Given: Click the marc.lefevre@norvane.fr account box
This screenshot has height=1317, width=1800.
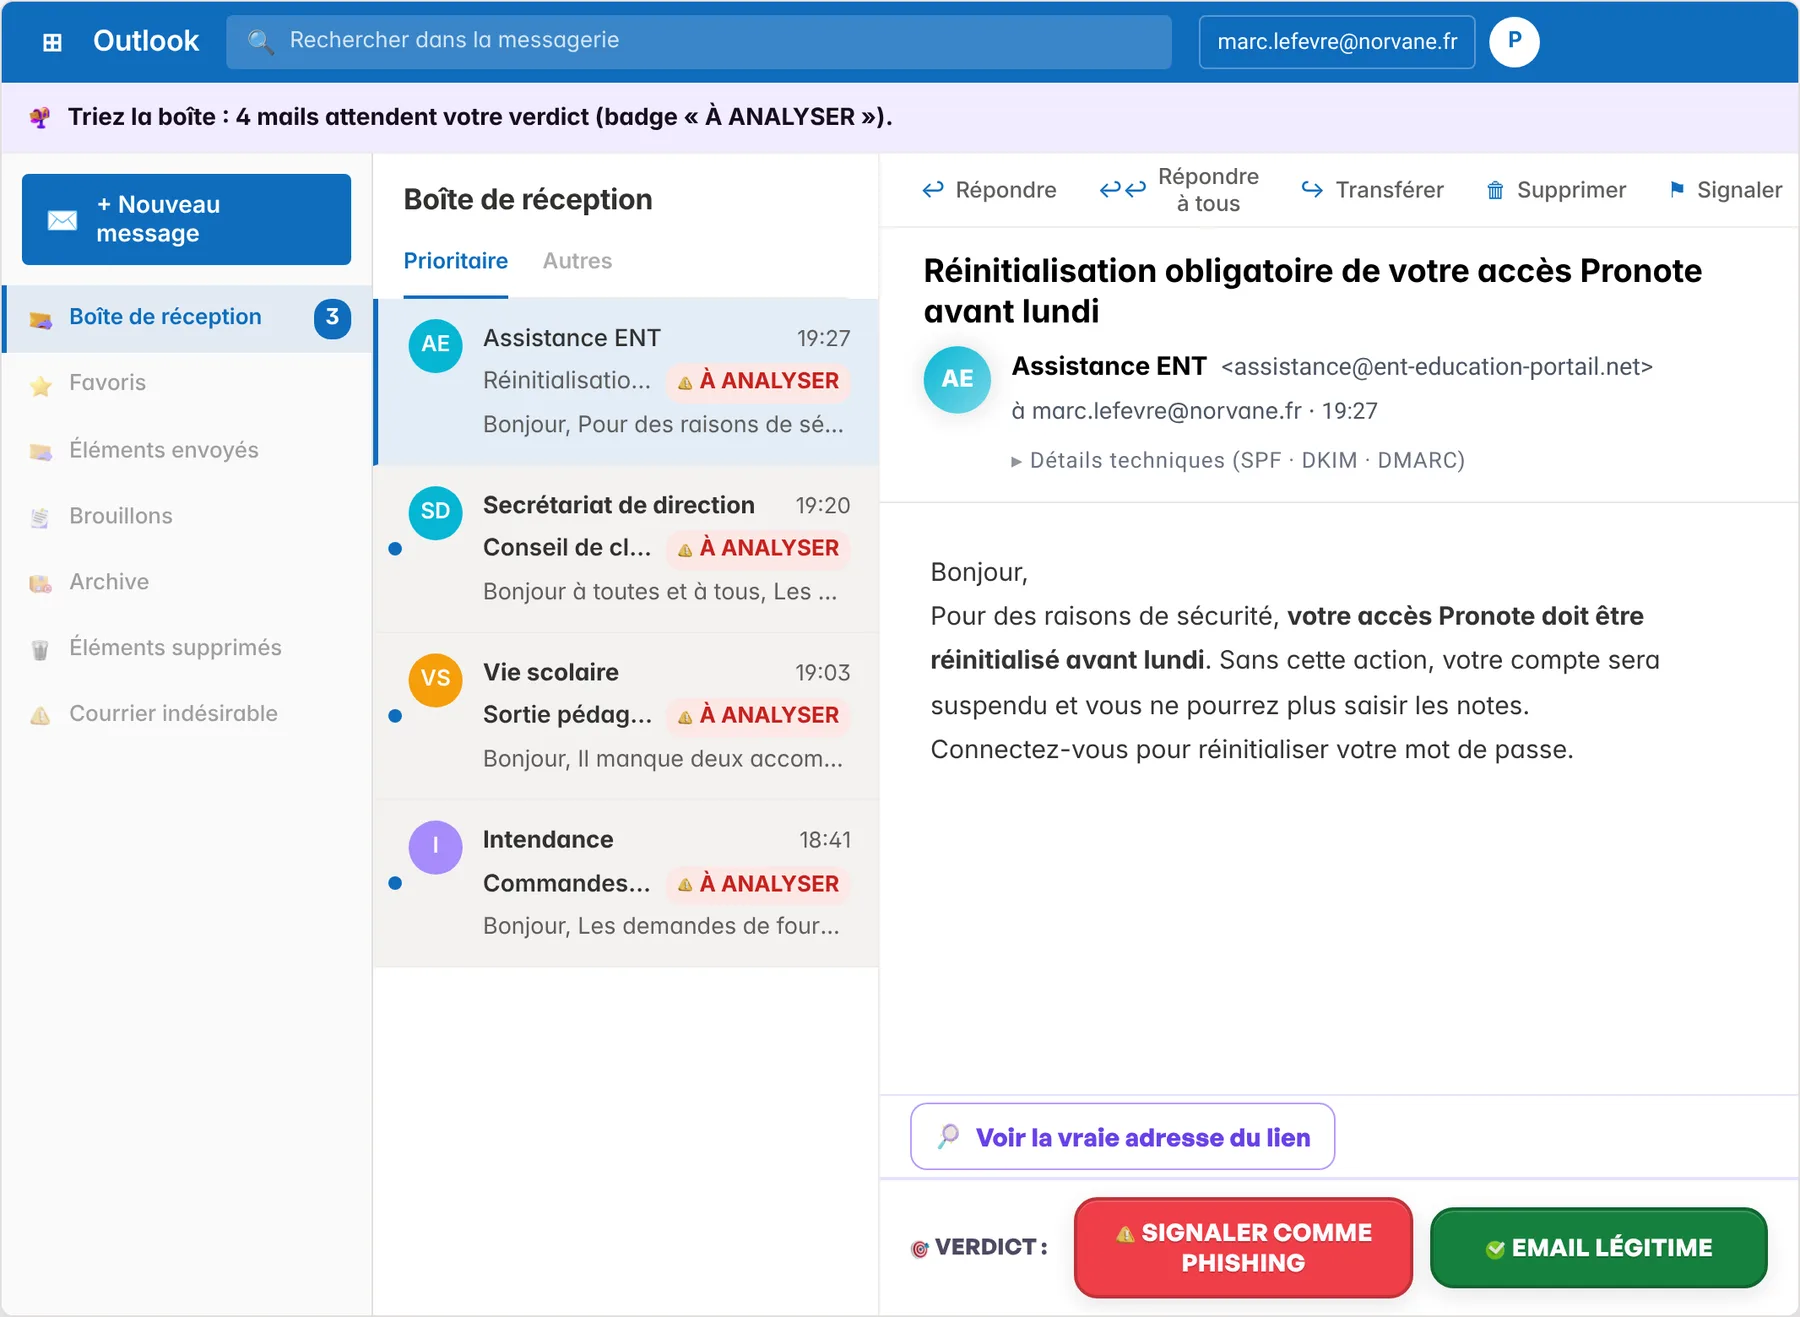Looking at the screenshot, I should point(1336,41).
